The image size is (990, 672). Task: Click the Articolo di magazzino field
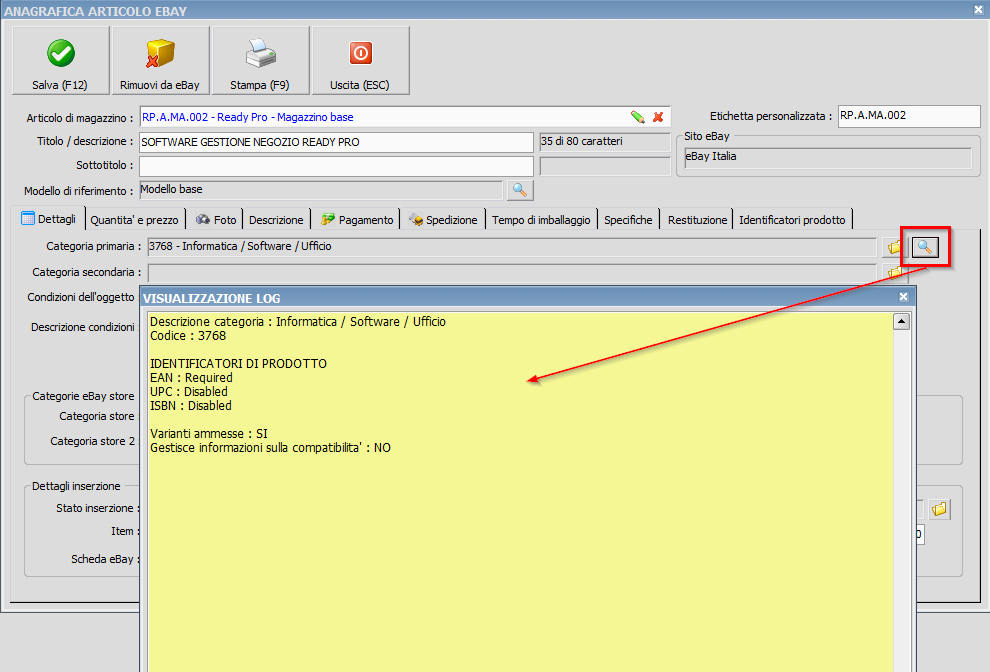click(405, 117)
